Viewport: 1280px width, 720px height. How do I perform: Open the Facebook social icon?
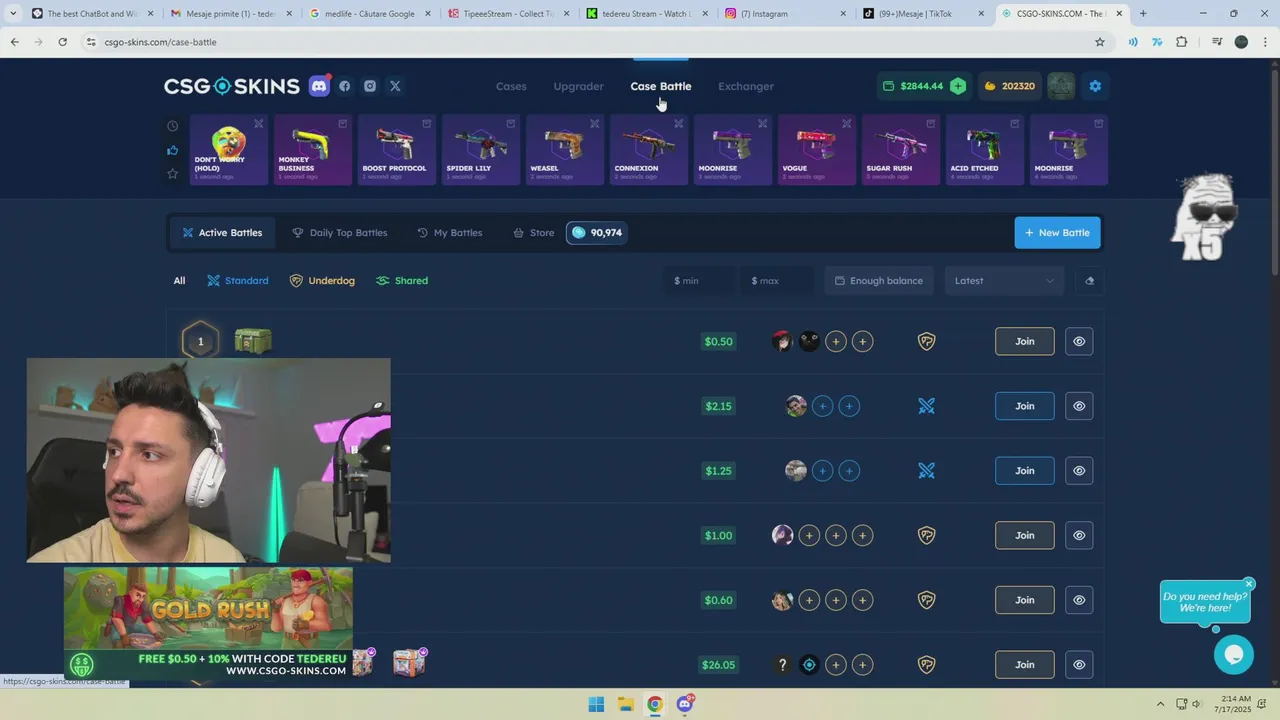pos(345,86)
